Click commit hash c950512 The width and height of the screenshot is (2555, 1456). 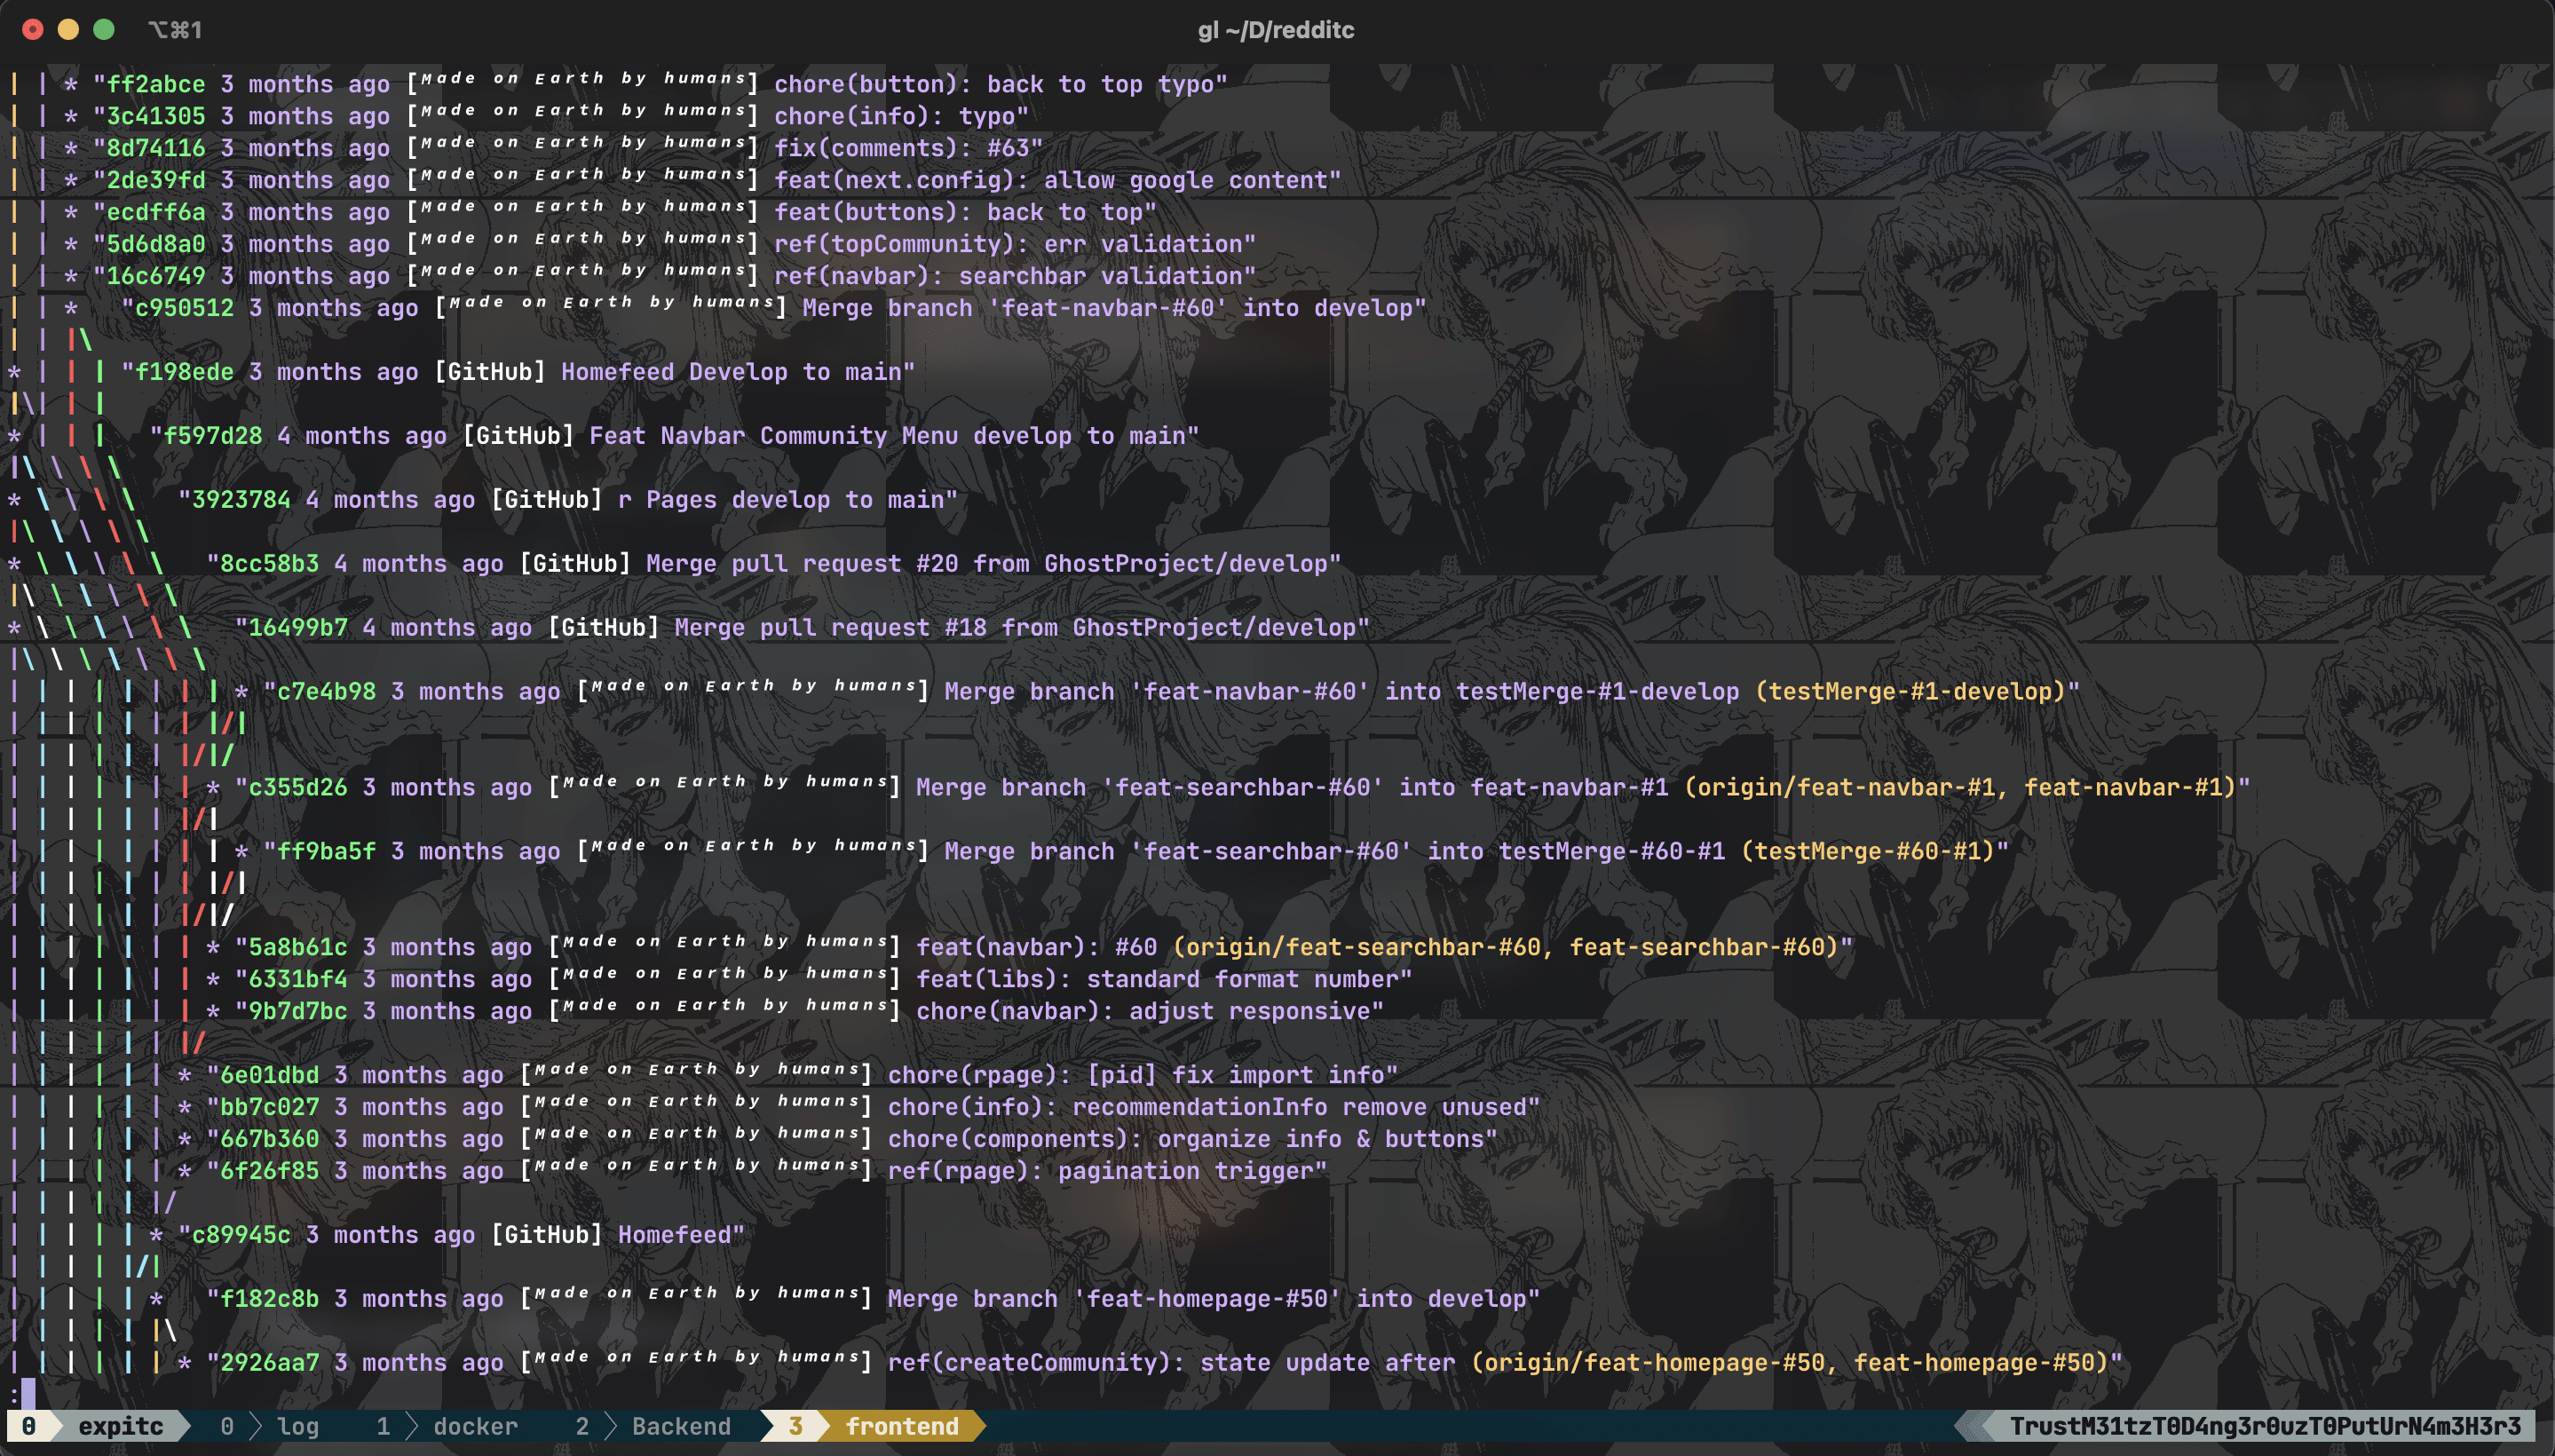point(184,308)
